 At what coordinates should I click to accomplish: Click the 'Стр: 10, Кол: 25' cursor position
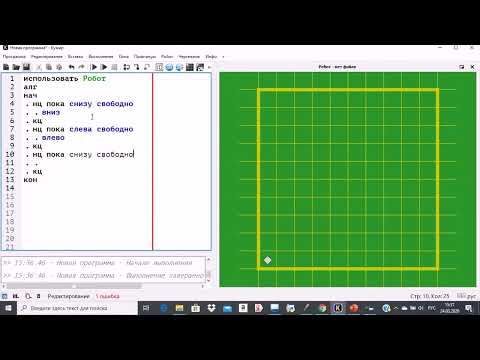click(430, 296)
